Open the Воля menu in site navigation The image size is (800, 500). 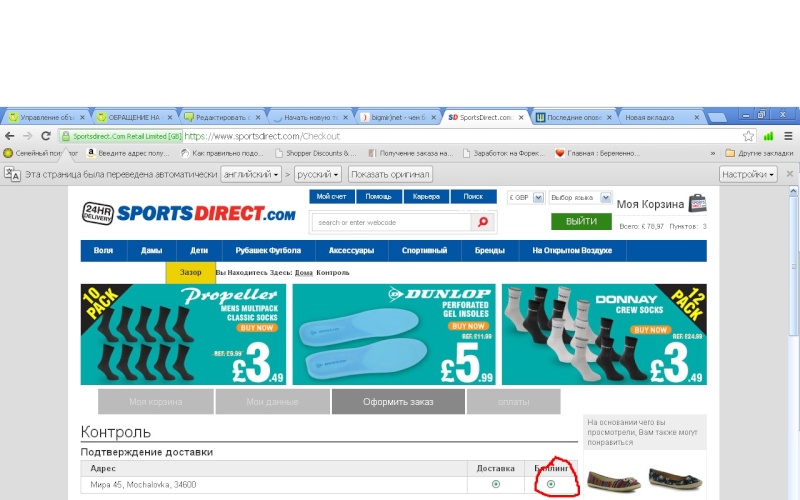coord(104,251)
